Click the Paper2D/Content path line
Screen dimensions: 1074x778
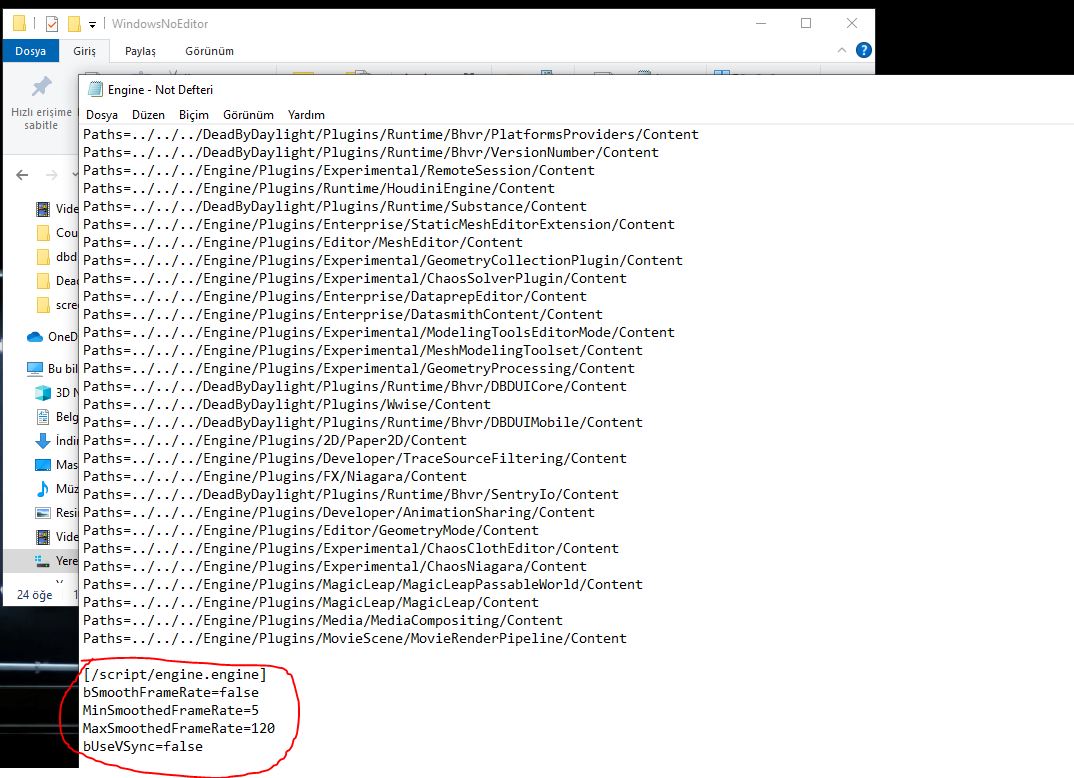click(275, 440)
